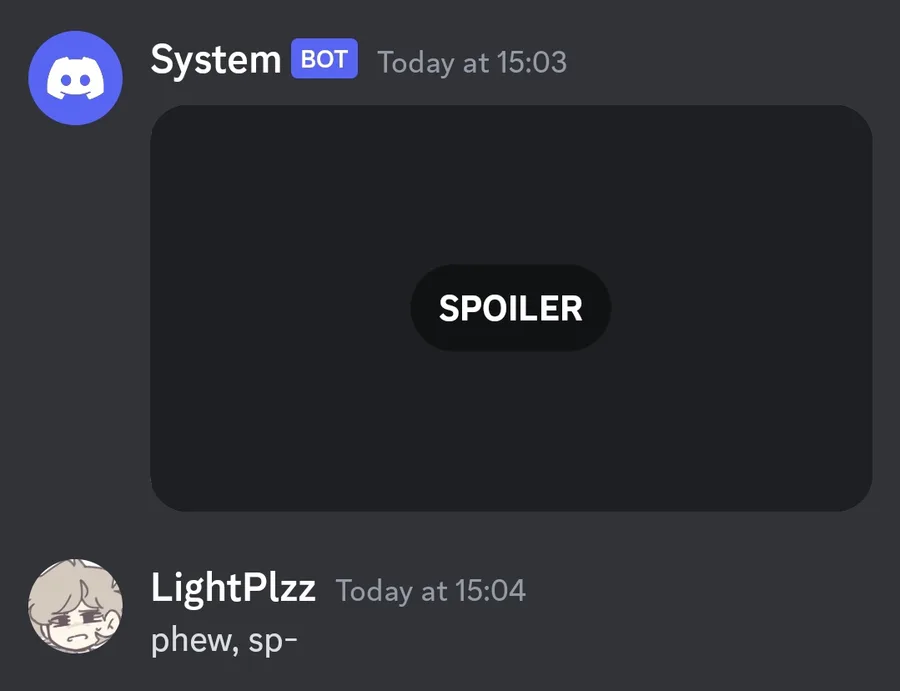The width and height of the screenshot is (900, 691).
Task: Click the "BOT" label next to System
Action: pyautogui.click(x=324, y=59)
